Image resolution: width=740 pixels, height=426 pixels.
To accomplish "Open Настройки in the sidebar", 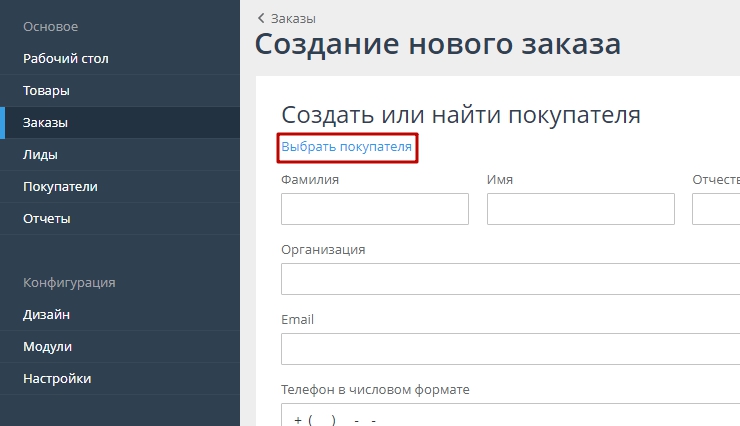I will click(57, 379).
